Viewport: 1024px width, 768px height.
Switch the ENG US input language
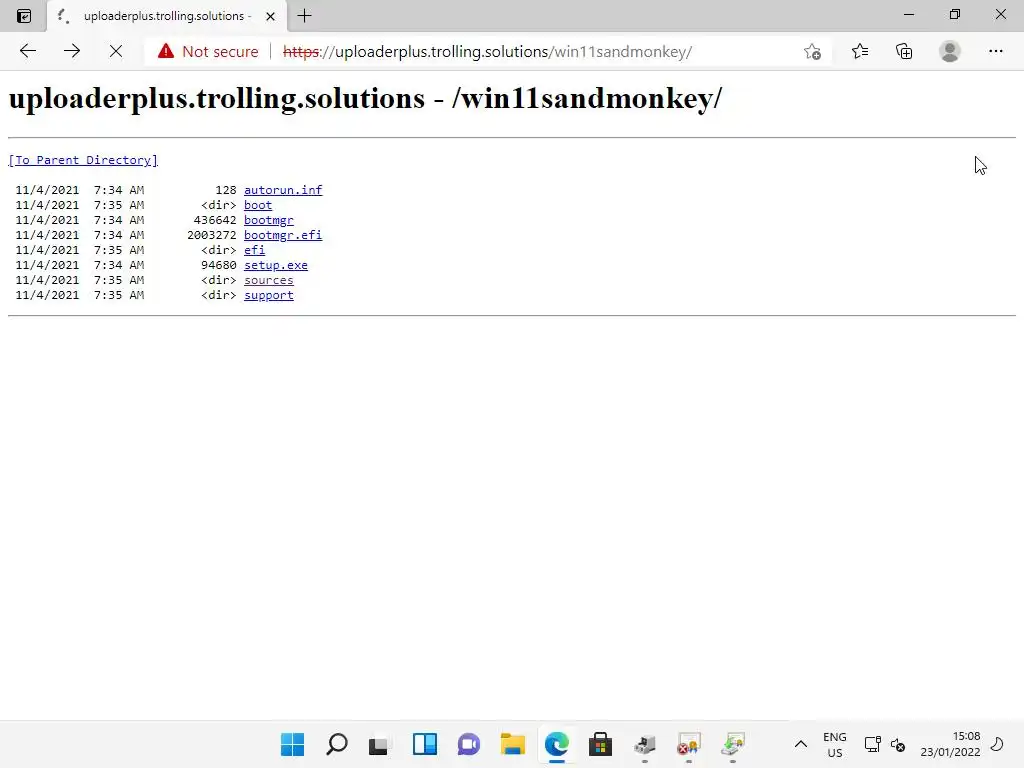click(x=835, y=744)
